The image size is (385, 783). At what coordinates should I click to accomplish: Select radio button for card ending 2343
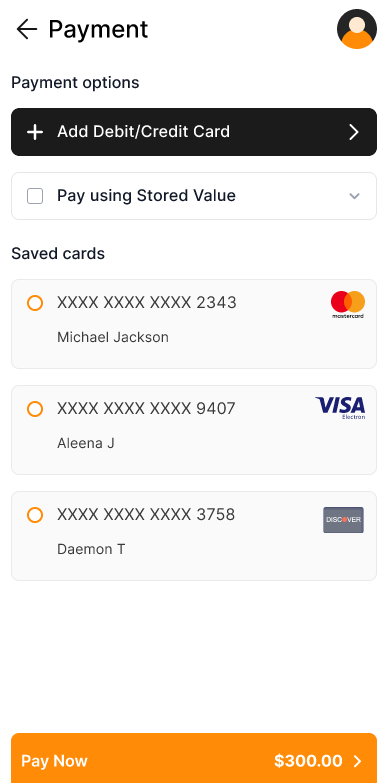35,303
